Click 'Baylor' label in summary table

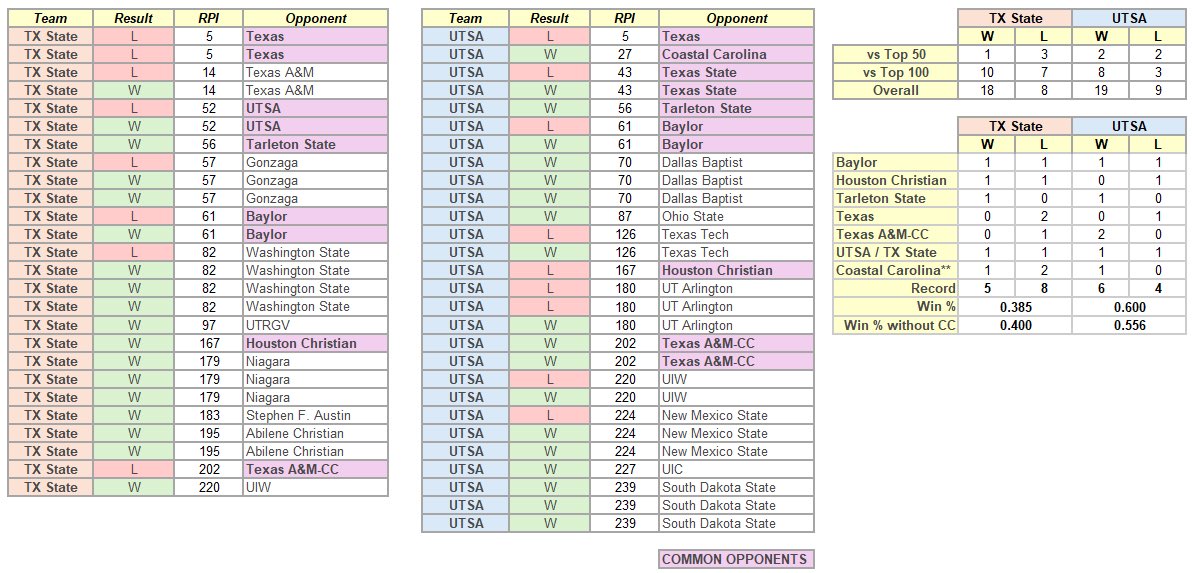(896, 163)
